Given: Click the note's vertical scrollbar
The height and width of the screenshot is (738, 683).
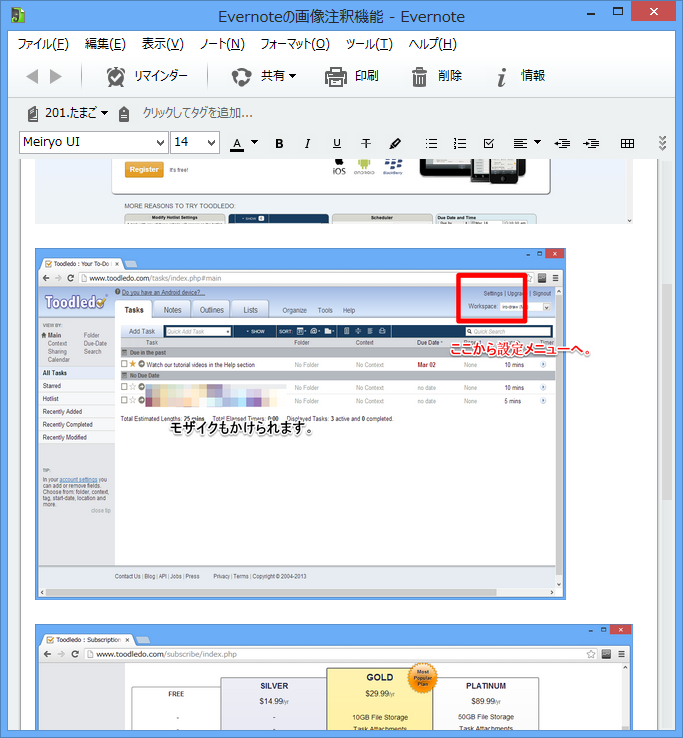Looking at the screenshot, I should [667, 391].
